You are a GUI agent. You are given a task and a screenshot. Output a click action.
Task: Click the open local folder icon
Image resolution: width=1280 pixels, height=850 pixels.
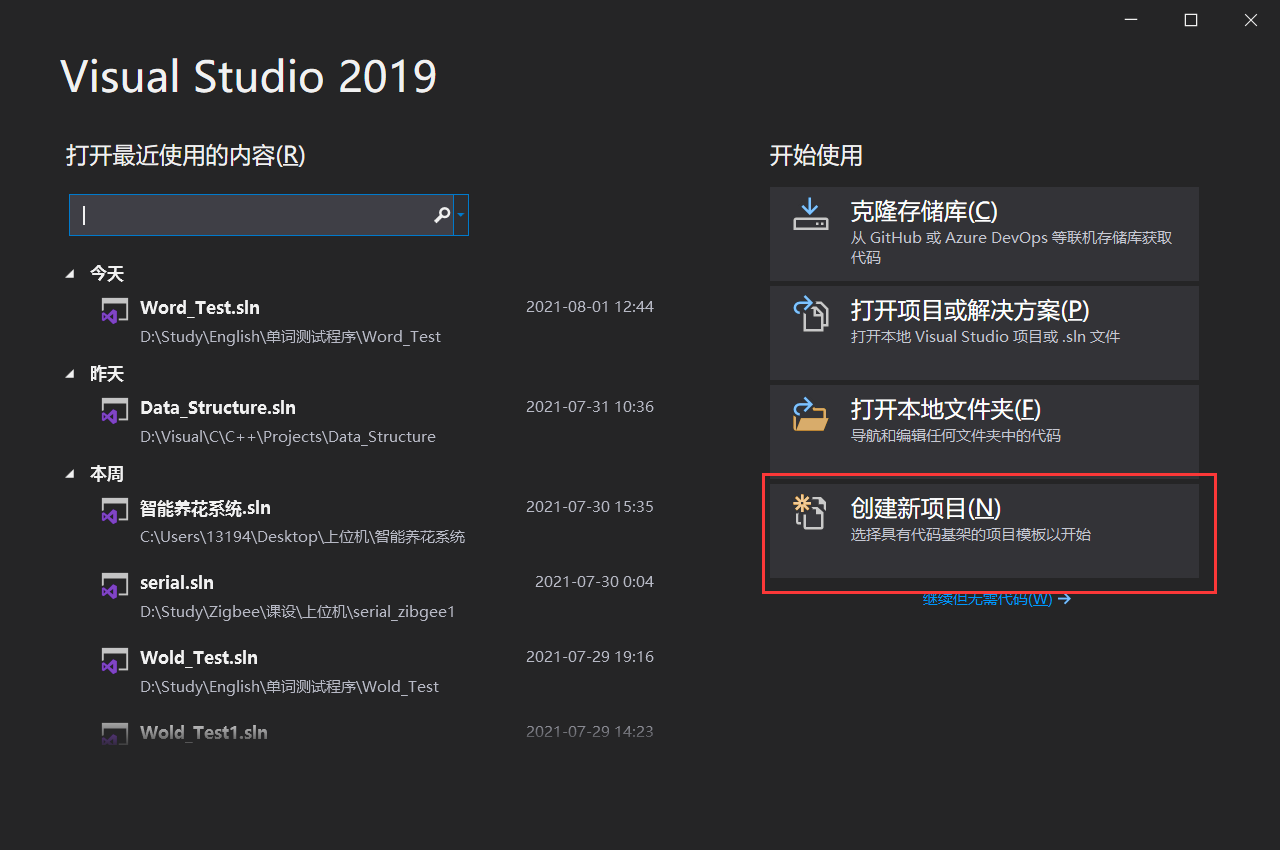(x=810, y=413)
